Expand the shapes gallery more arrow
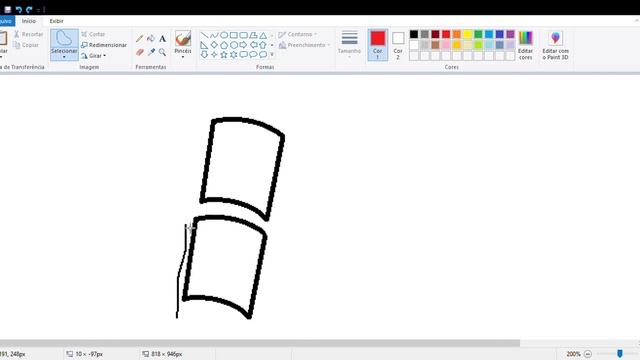This screenshot has width=640, height=360. pyautogui.click(x=272, y=54)
